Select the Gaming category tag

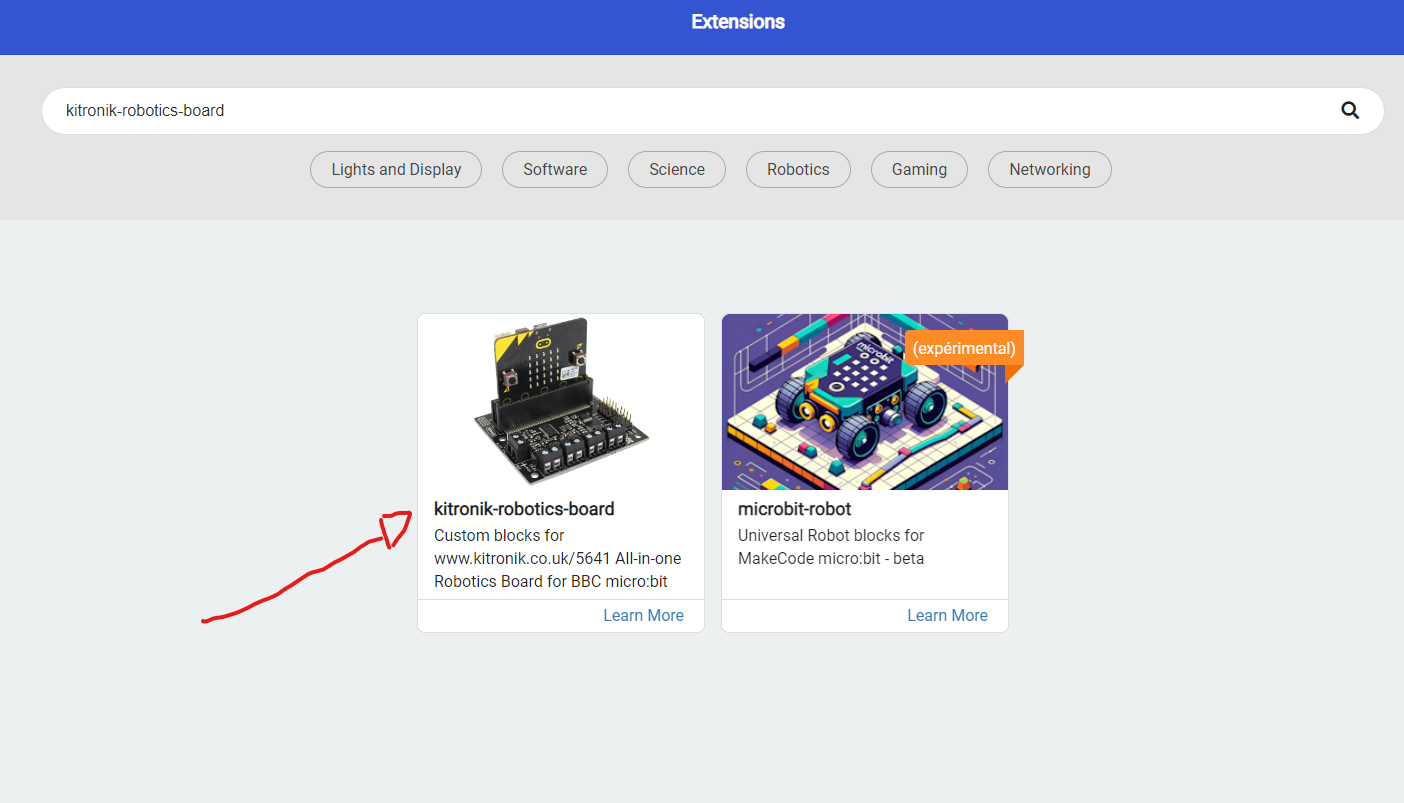[919, 170]
